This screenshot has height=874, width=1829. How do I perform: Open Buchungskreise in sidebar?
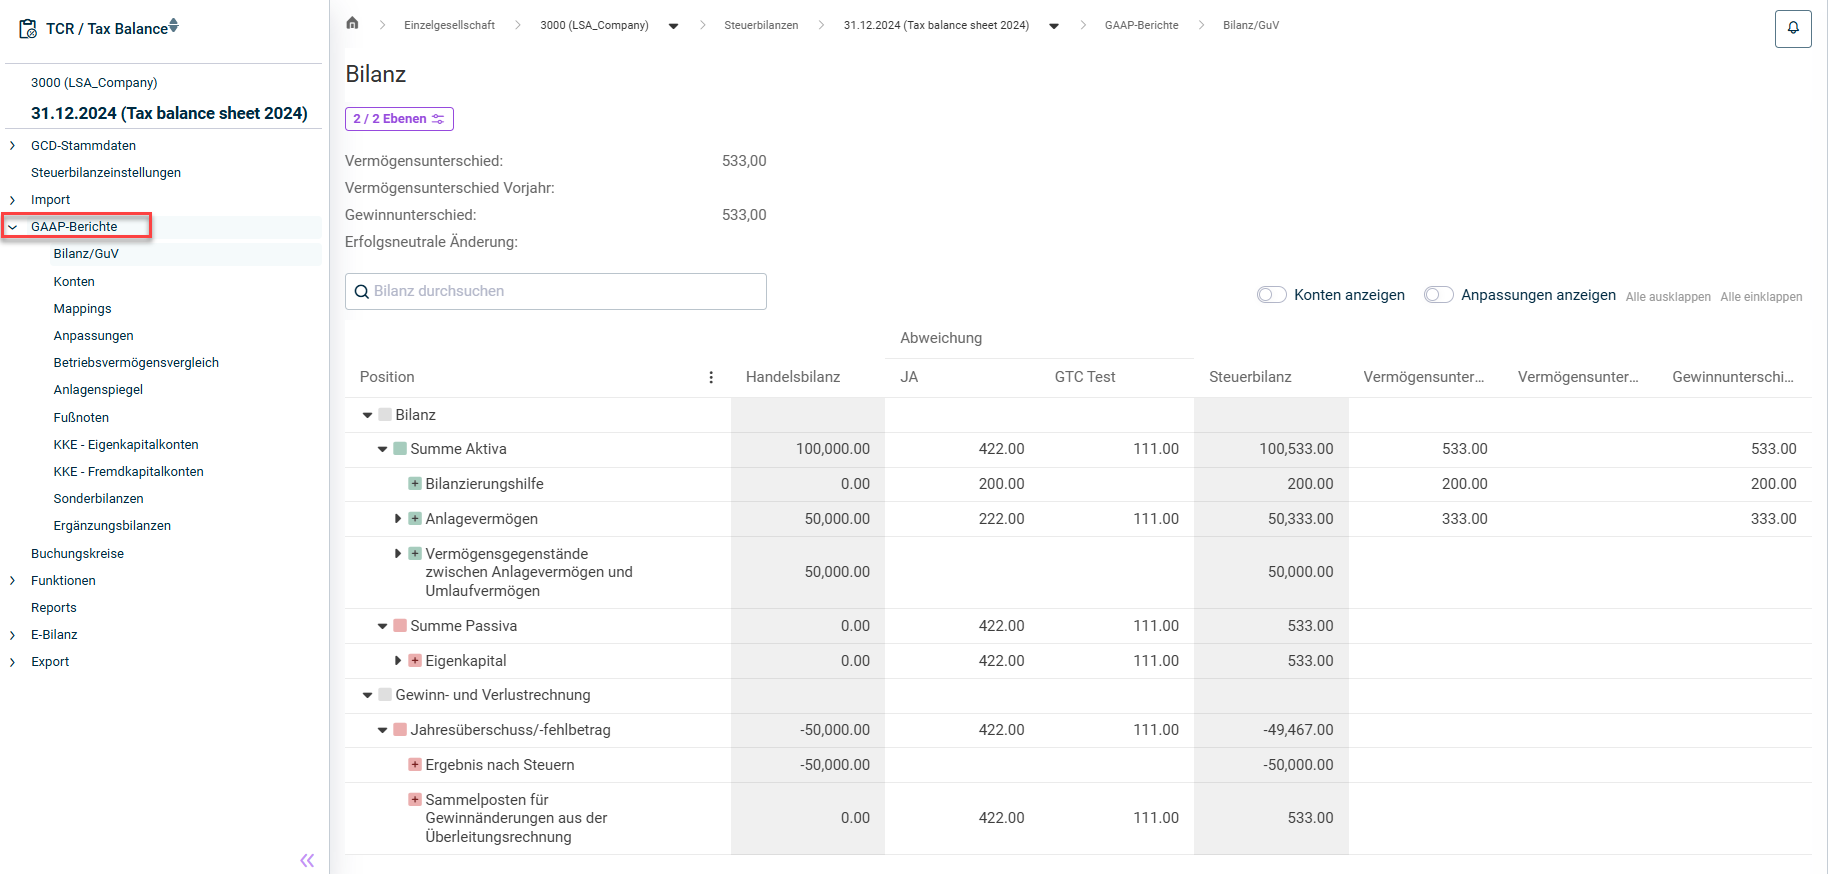click(77, 554)
